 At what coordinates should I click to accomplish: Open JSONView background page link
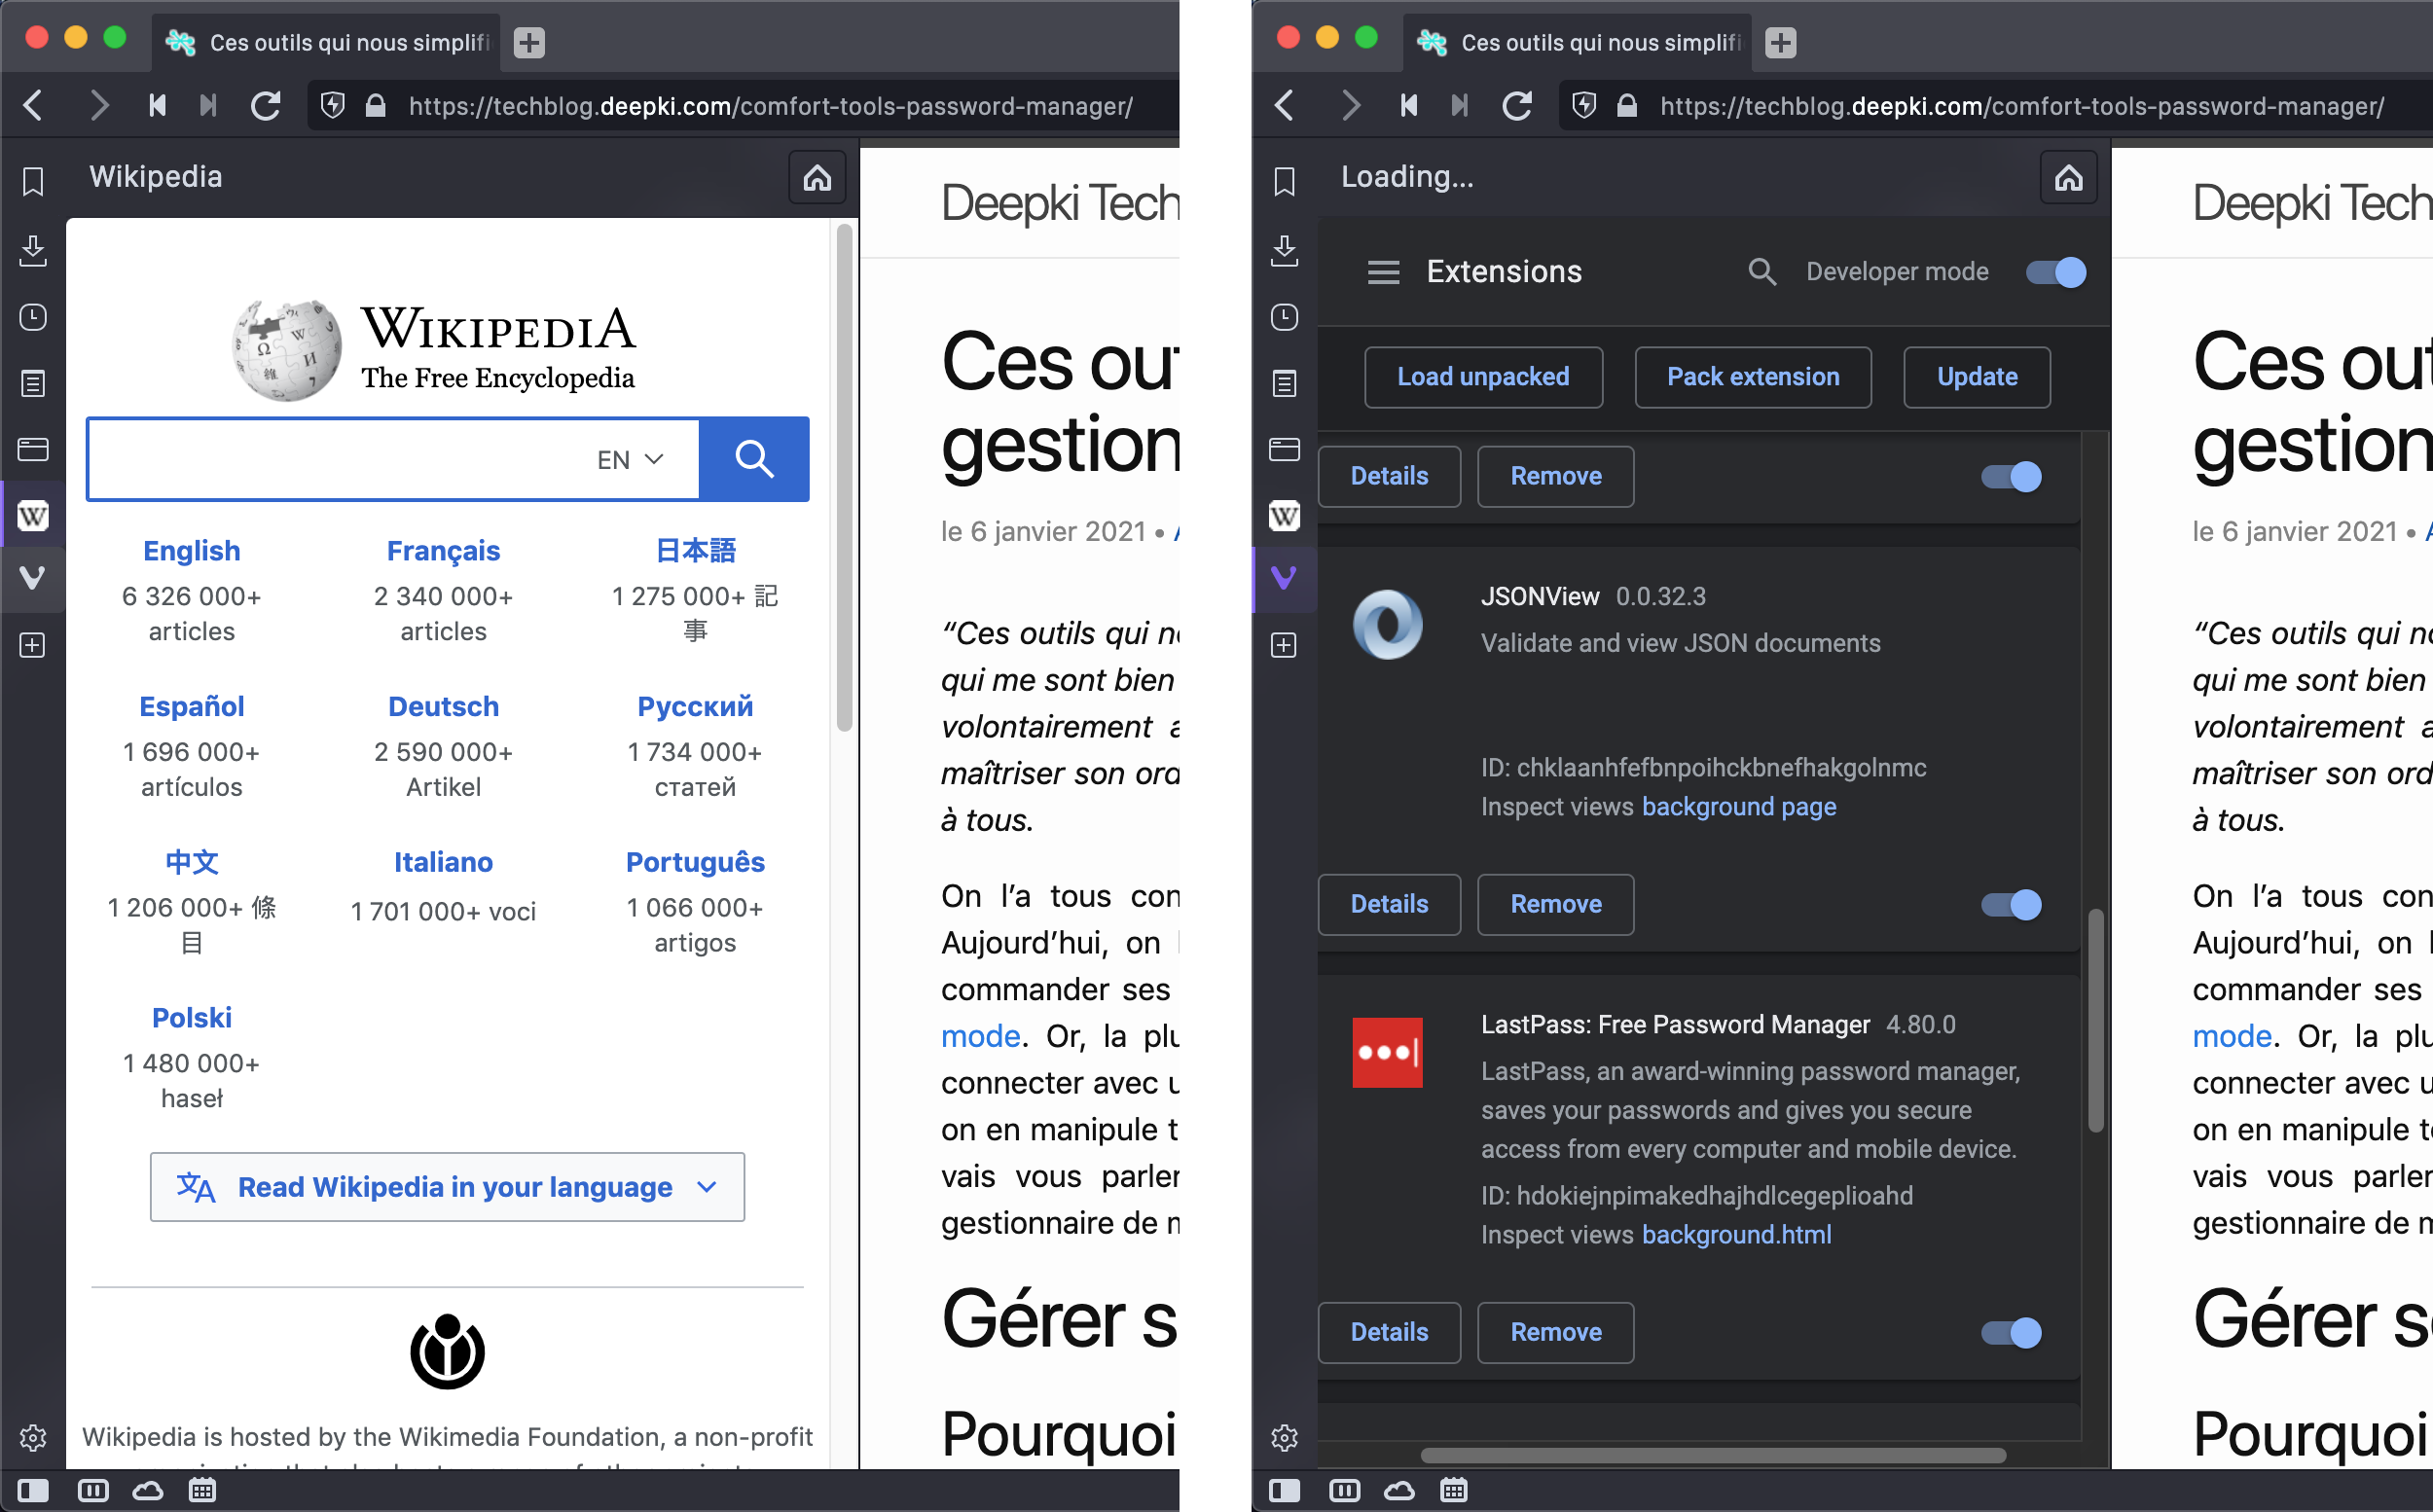coord(1738,806)
